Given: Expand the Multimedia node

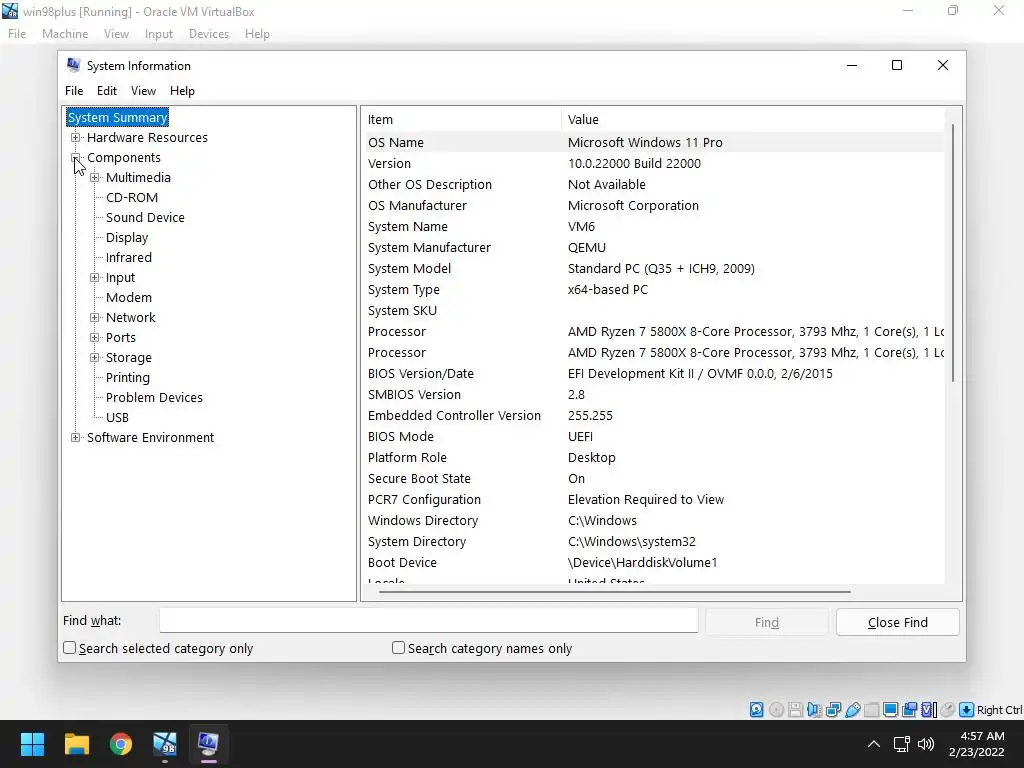Looking at the screenshot, I should coord(95,178).
